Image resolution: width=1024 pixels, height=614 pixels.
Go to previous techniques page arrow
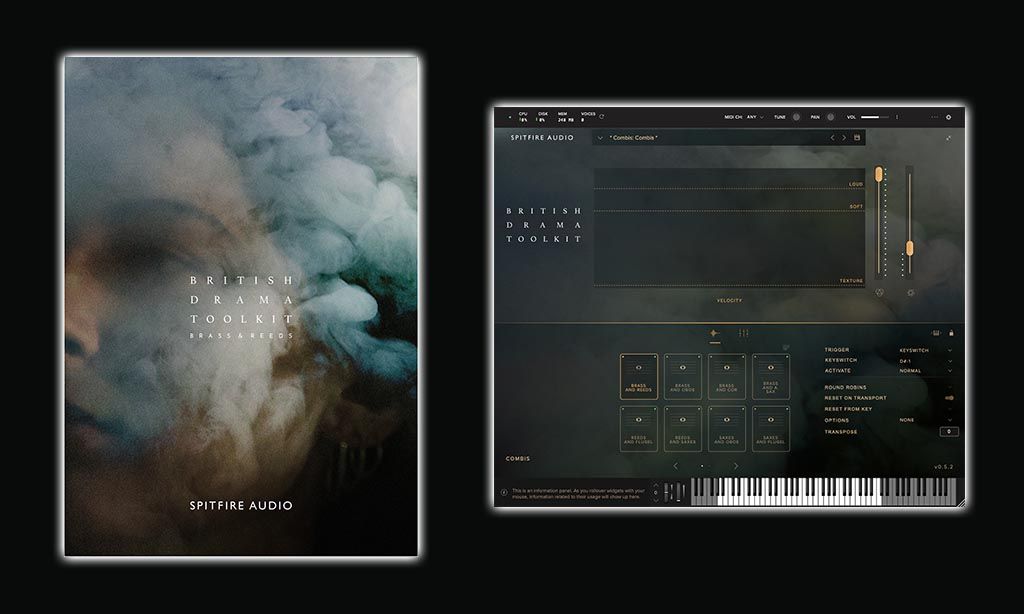tap(675, 466)
